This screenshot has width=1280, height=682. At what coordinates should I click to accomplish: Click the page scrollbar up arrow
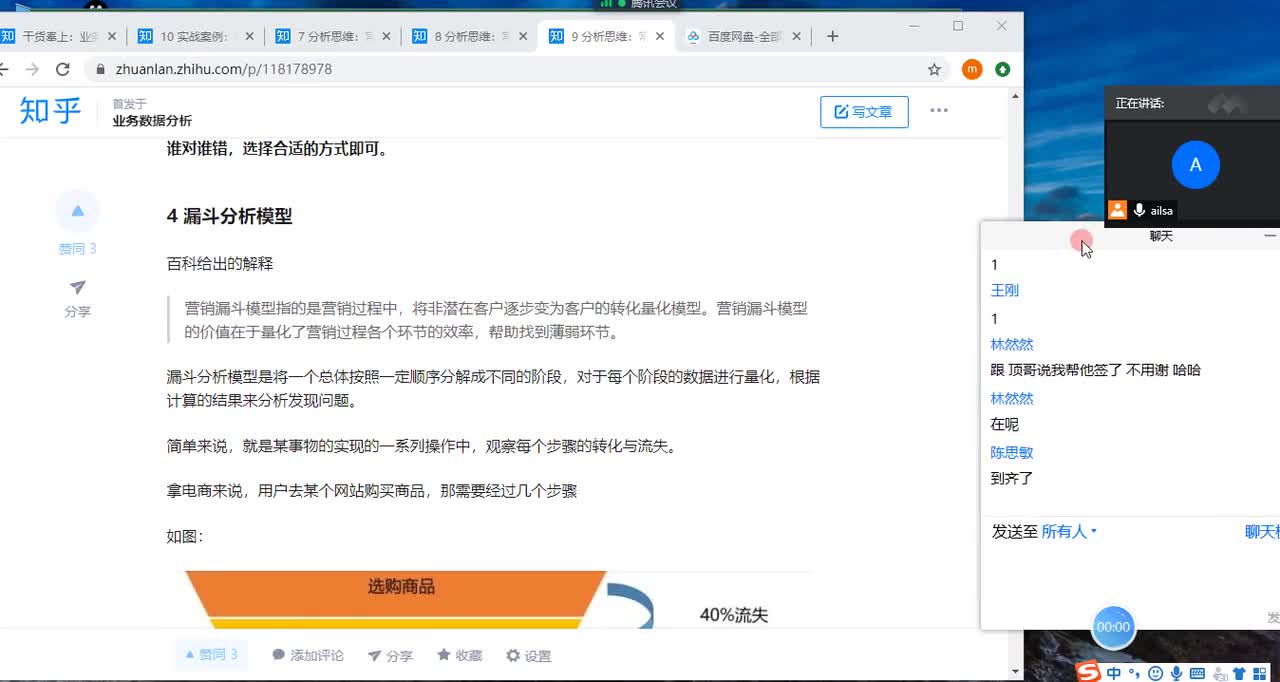pyautogui.click(x=1016, y=96)
